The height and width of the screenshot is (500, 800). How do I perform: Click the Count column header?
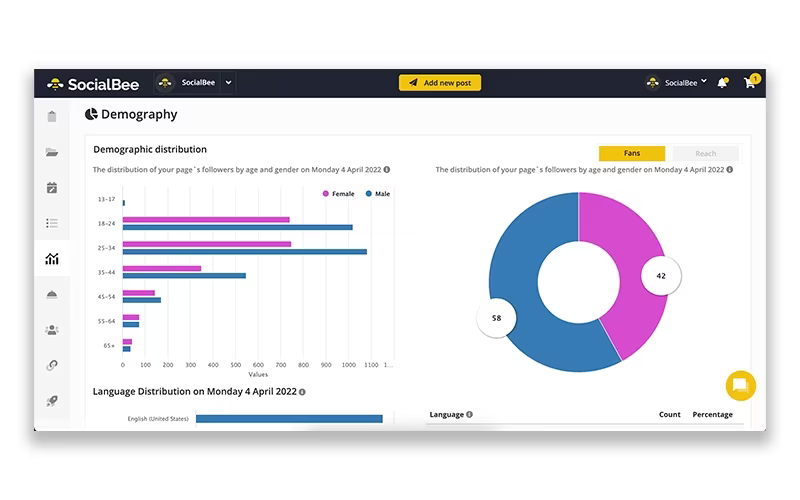(669, 414)
